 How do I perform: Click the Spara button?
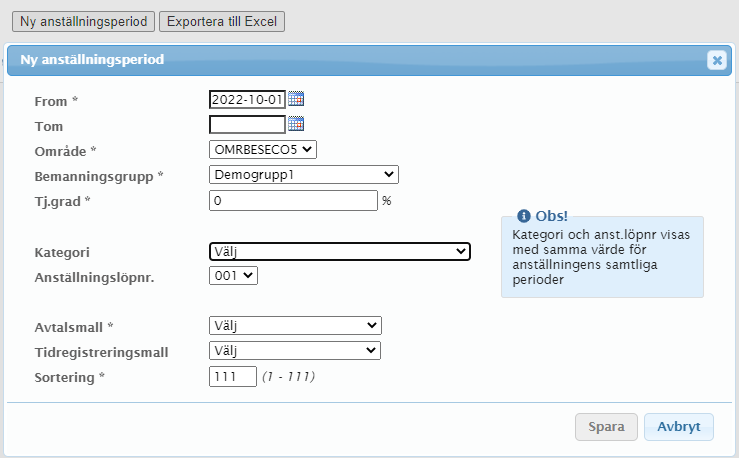[x=606, y=427]
